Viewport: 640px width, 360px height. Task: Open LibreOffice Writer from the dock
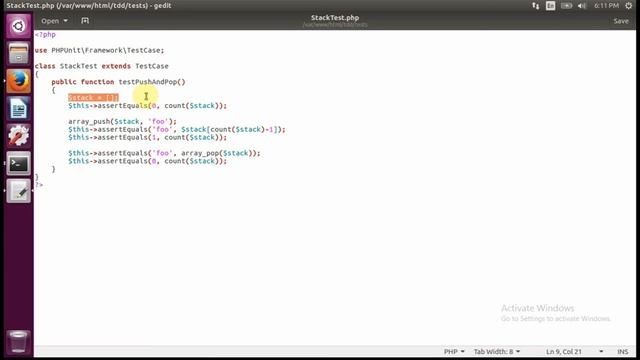pos(18,109)
